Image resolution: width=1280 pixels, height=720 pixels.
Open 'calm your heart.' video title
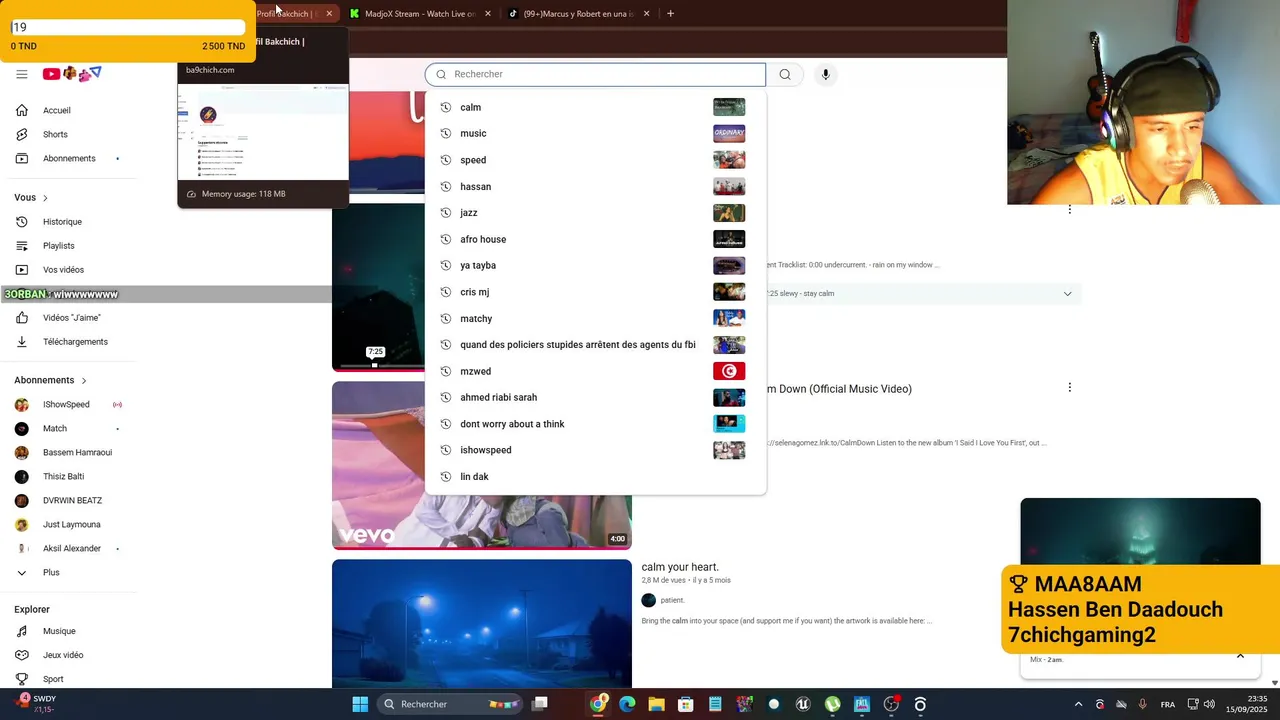680,567
